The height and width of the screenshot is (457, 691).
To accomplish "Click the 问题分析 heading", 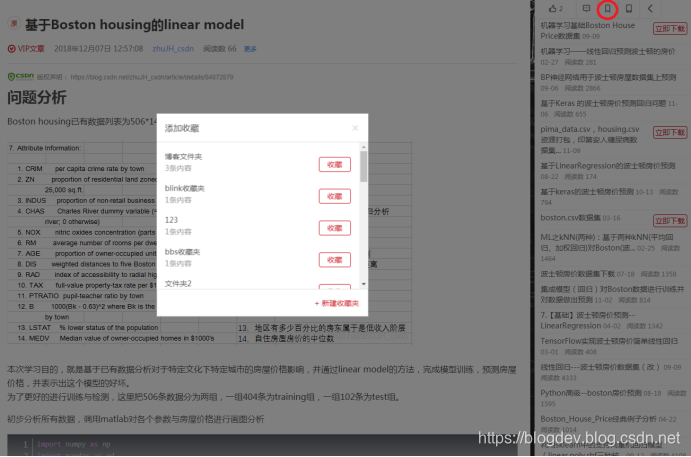I will coord(37,97).
